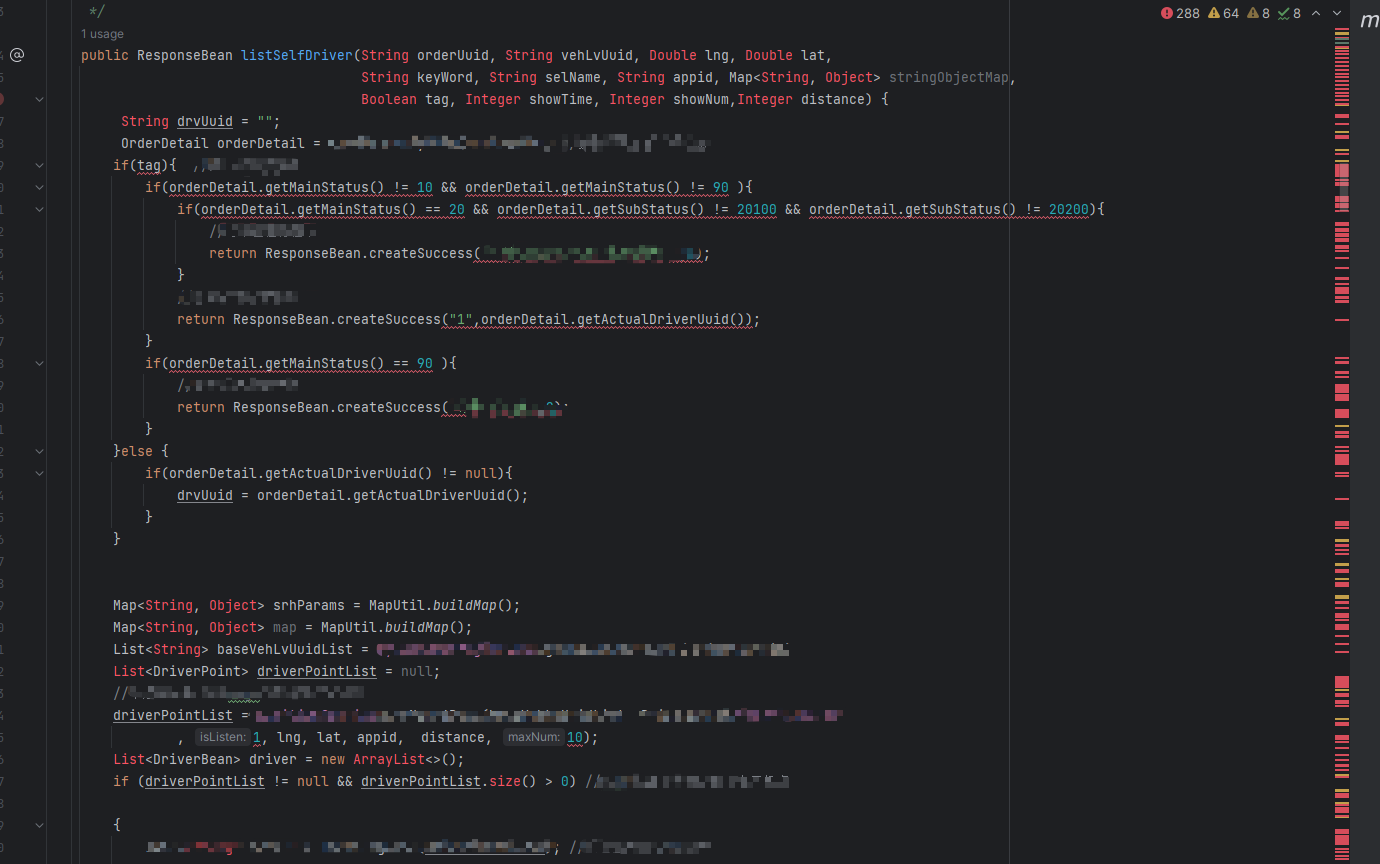
Task: Click the orderUuid parameter
Action: pos(453,55)
